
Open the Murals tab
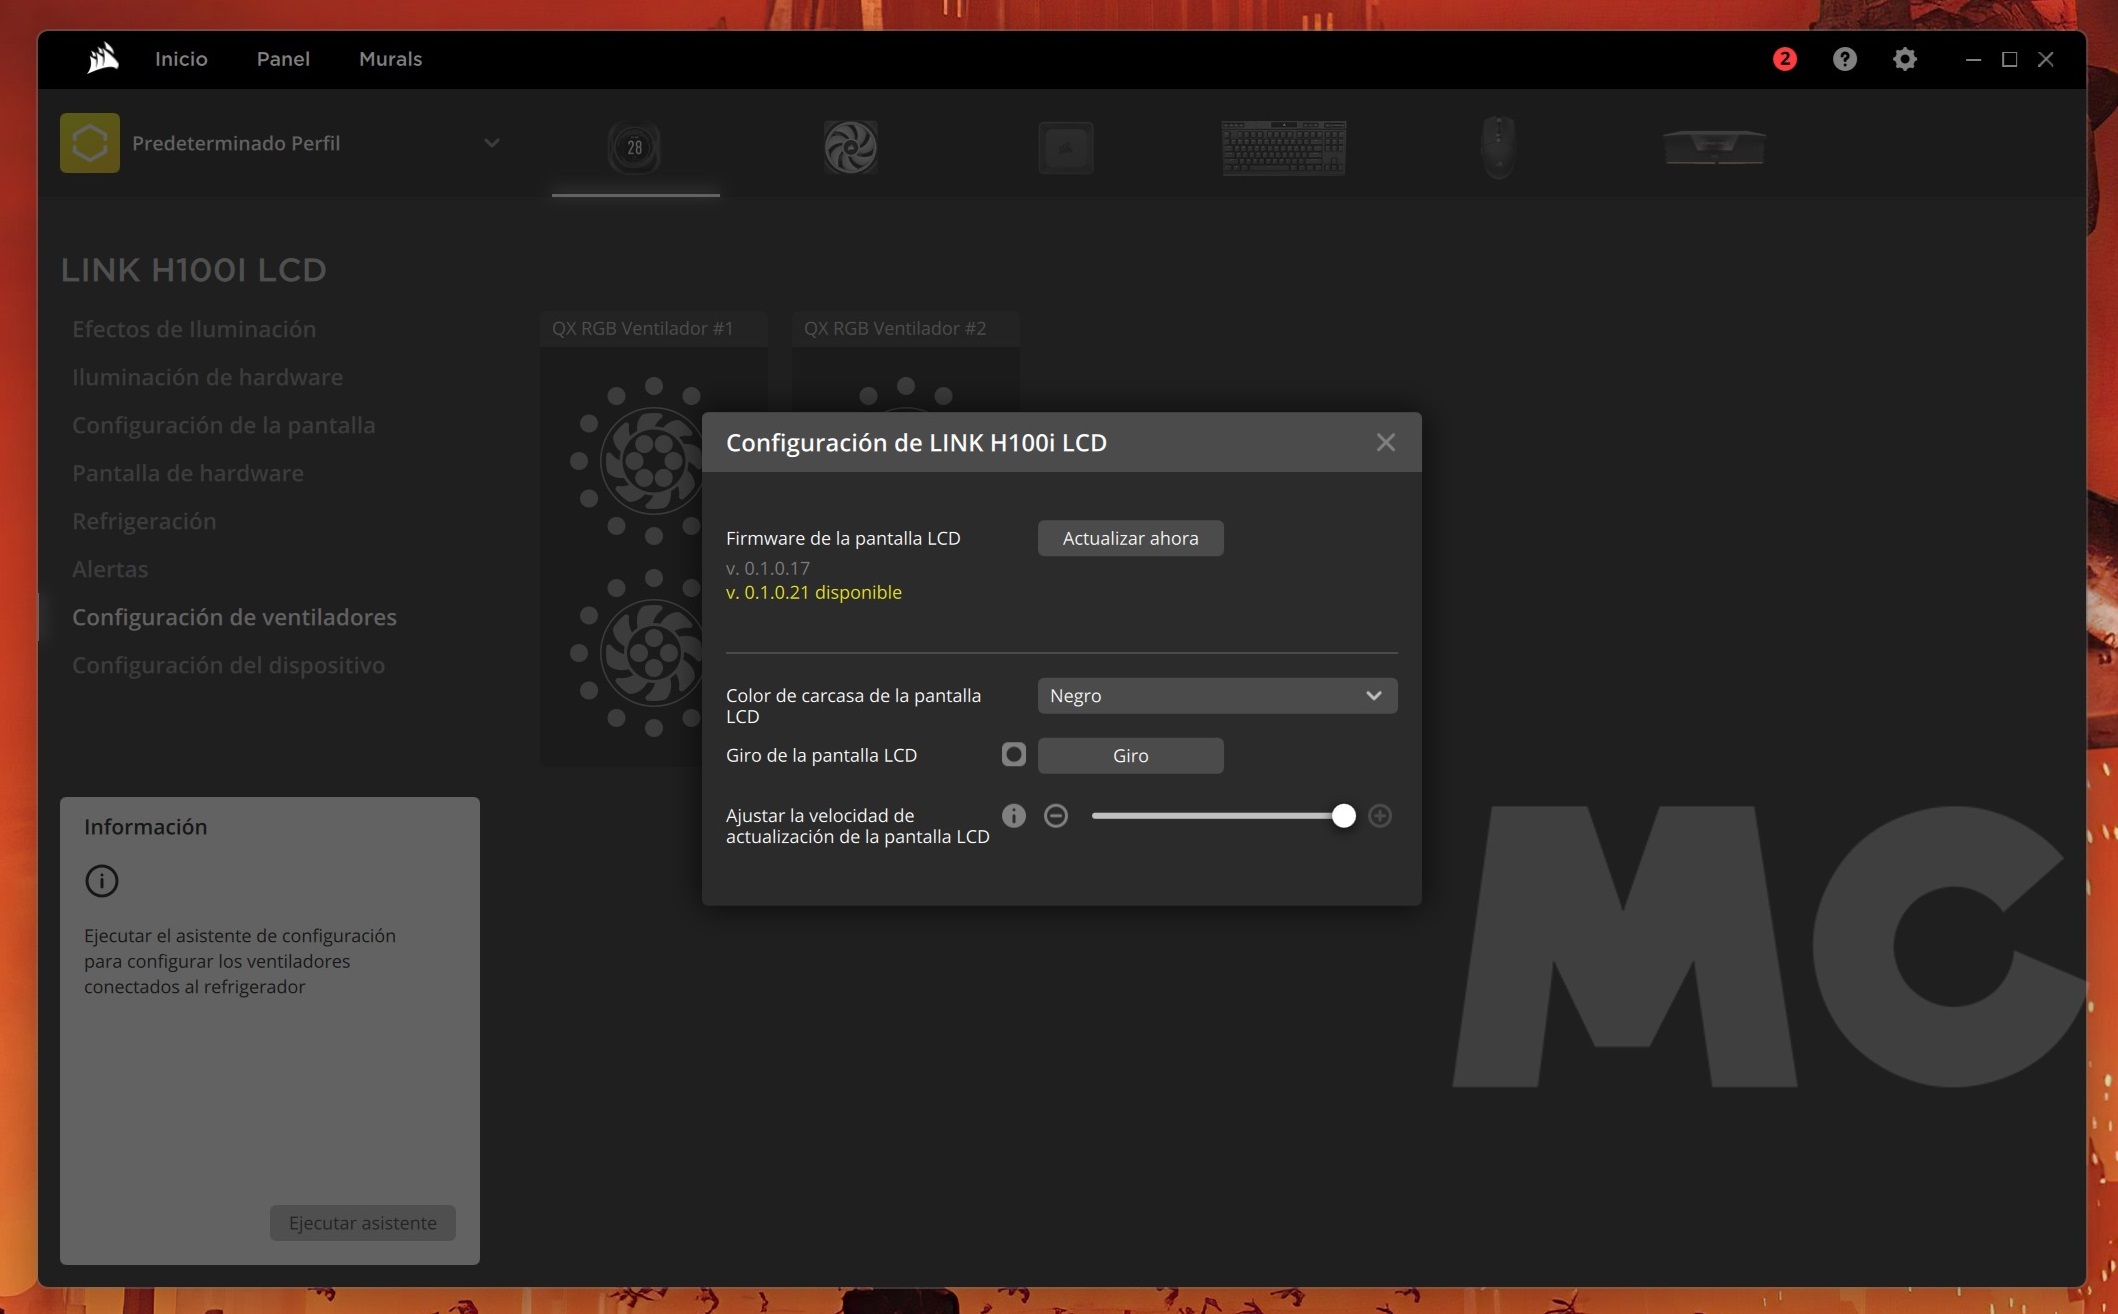(390, 59)
